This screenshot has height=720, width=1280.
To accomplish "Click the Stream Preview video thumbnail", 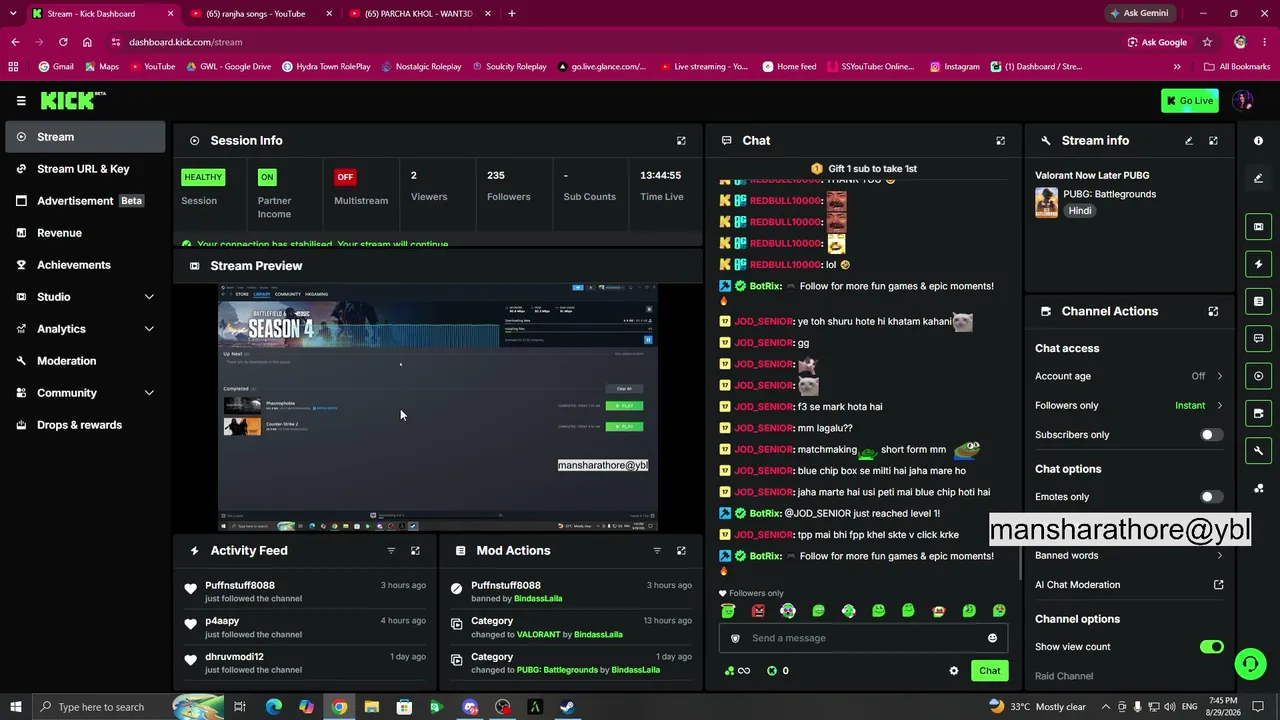I will [x=438, y=408].
